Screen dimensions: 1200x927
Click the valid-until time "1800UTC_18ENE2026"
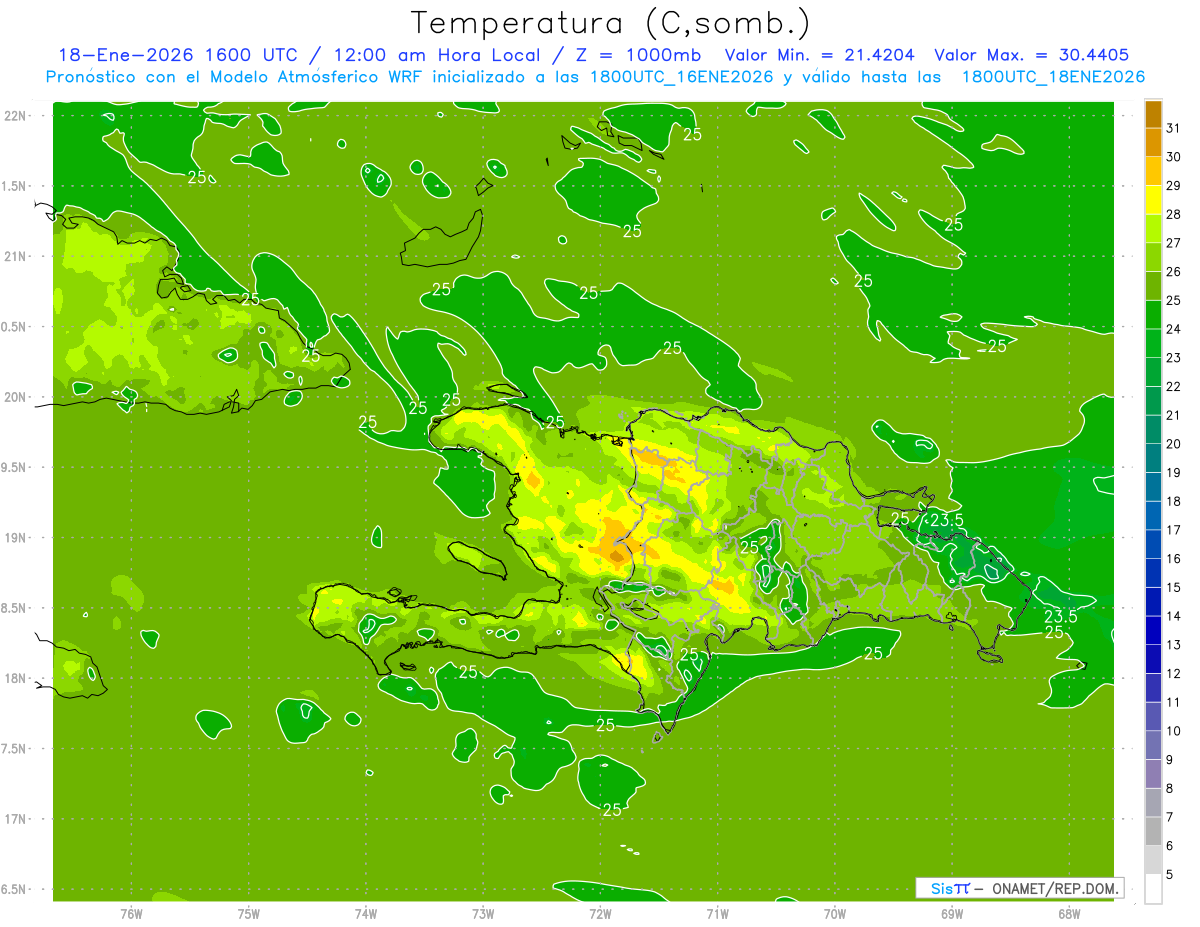(x=1053, y=77)
